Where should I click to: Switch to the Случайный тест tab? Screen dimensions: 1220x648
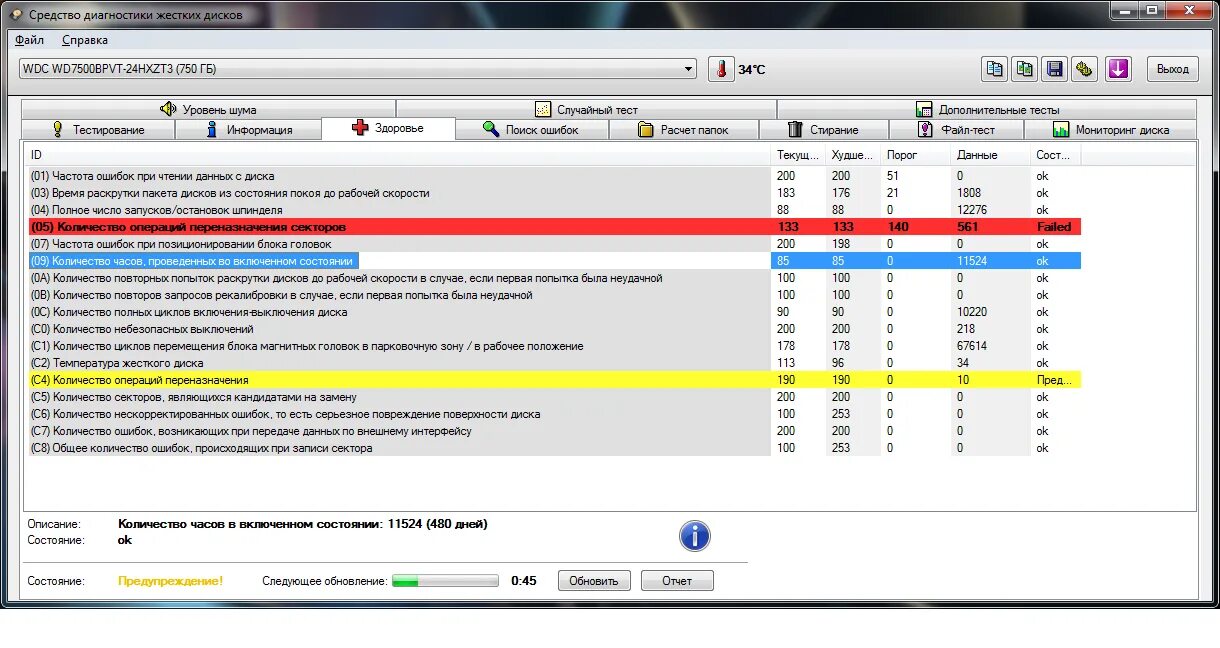586,110
